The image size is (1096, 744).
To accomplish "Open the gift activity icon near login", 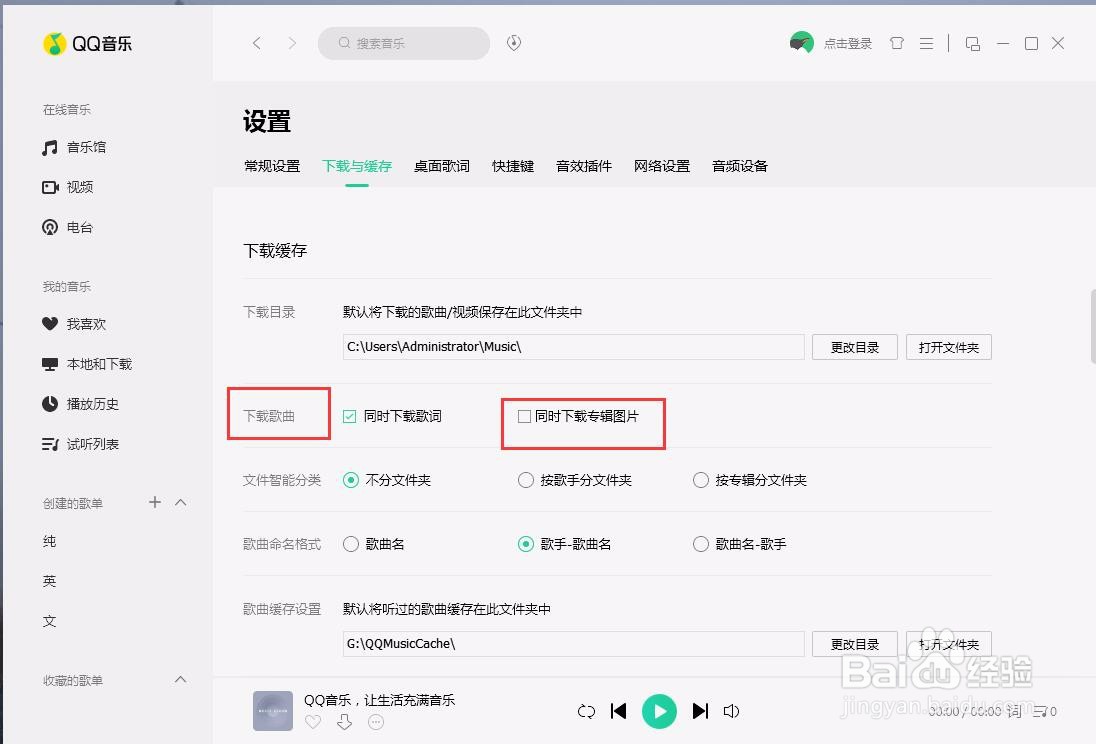I will 897,43.
